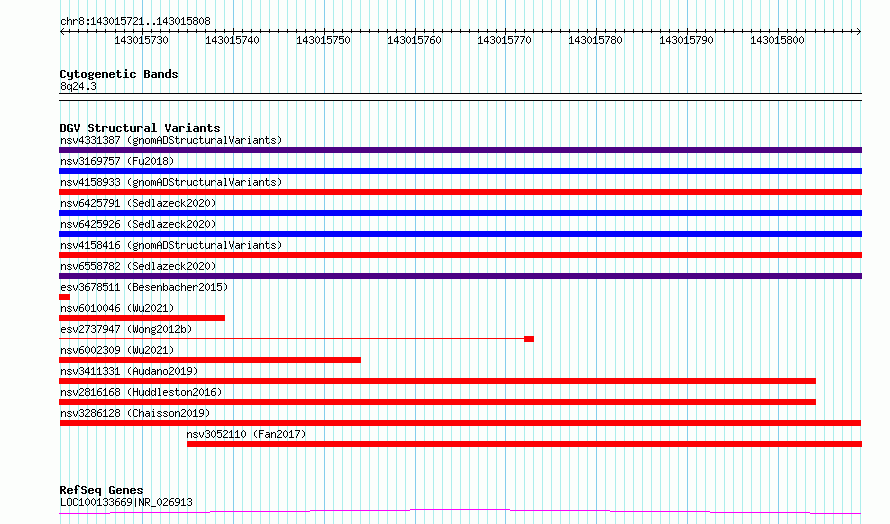The image size is (890, 524).
Task: Open variant label nsv6002309 (Wu2021)
Action: (117, 350)
